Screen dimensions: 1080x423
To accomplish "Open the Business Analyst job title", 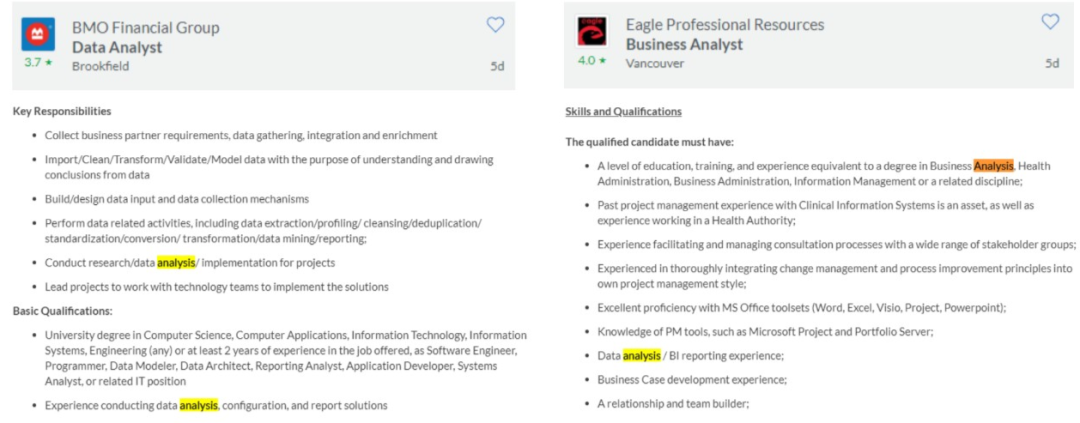I will pyautogui.click(x=684, y=45).
